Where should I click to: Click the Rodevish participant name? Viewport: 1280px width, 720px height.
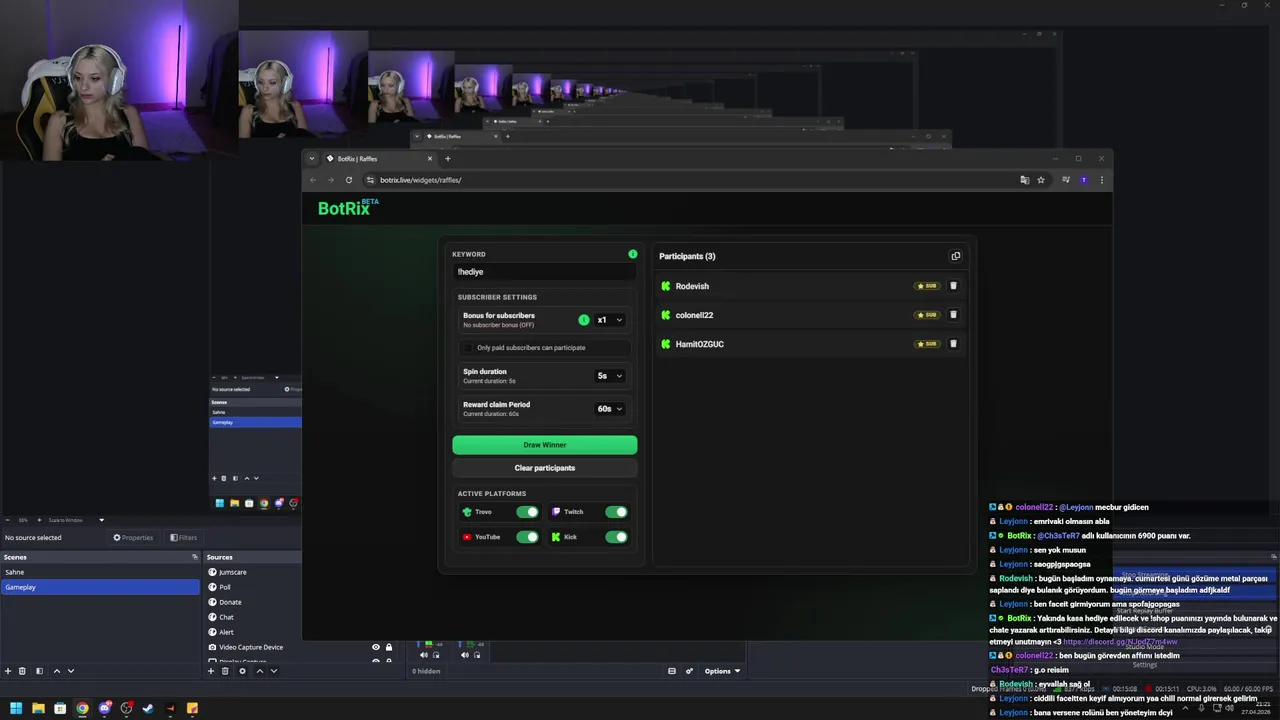(x=692, y=286)
